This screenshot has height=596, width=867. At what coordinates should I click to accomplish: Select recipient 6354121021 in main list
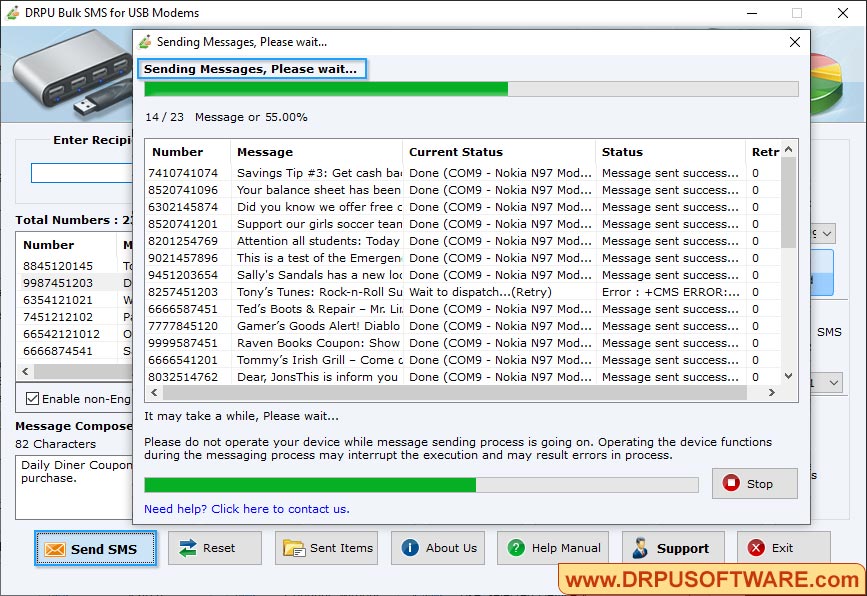[75, 300]
